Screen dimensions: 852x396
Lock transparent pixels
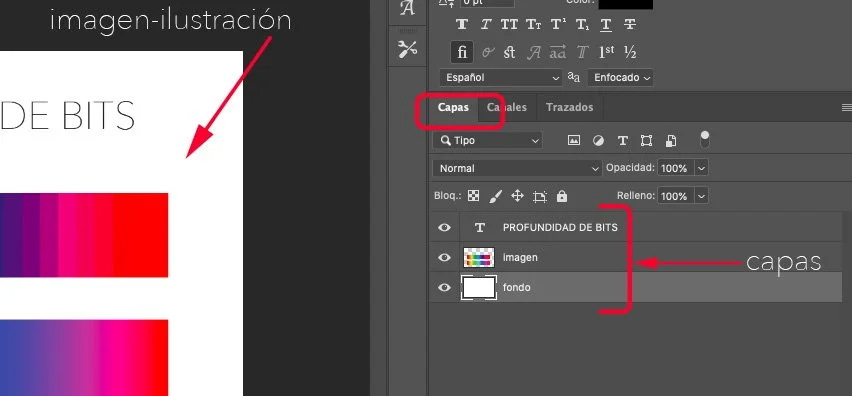[473, 196]
